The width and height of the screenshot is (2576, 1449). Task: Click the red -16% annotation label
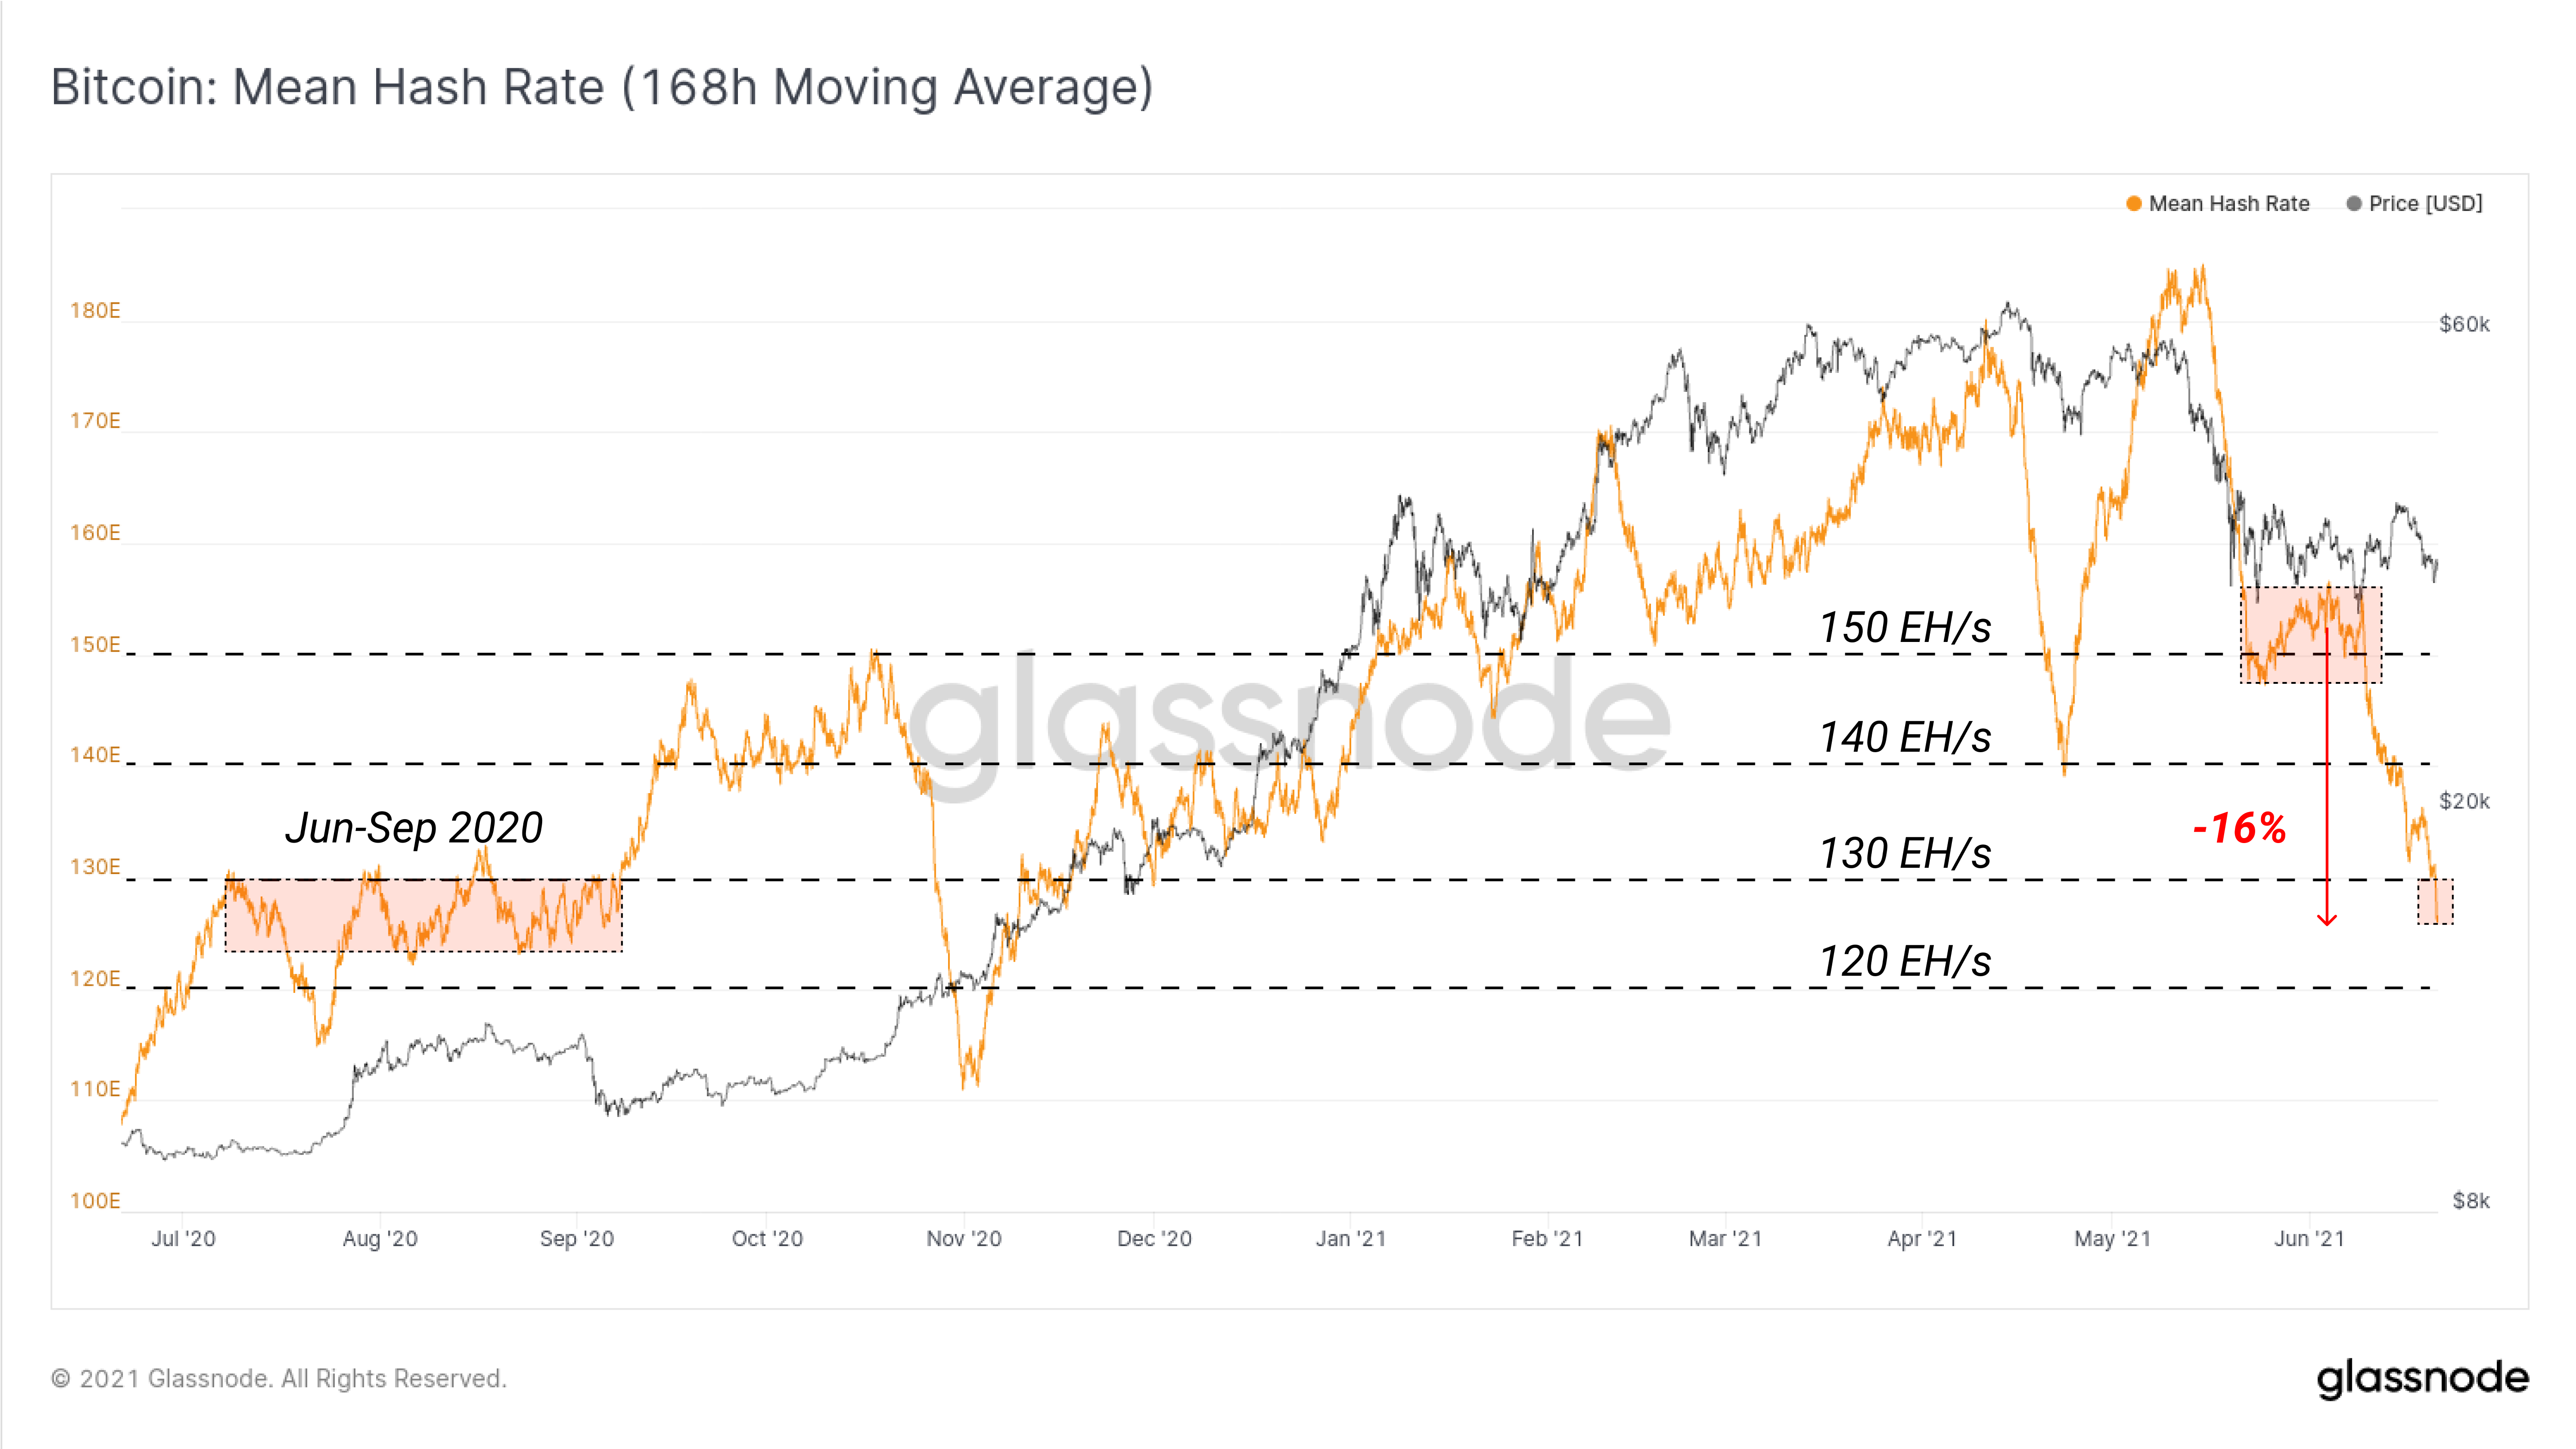[x=2239, y=828]
